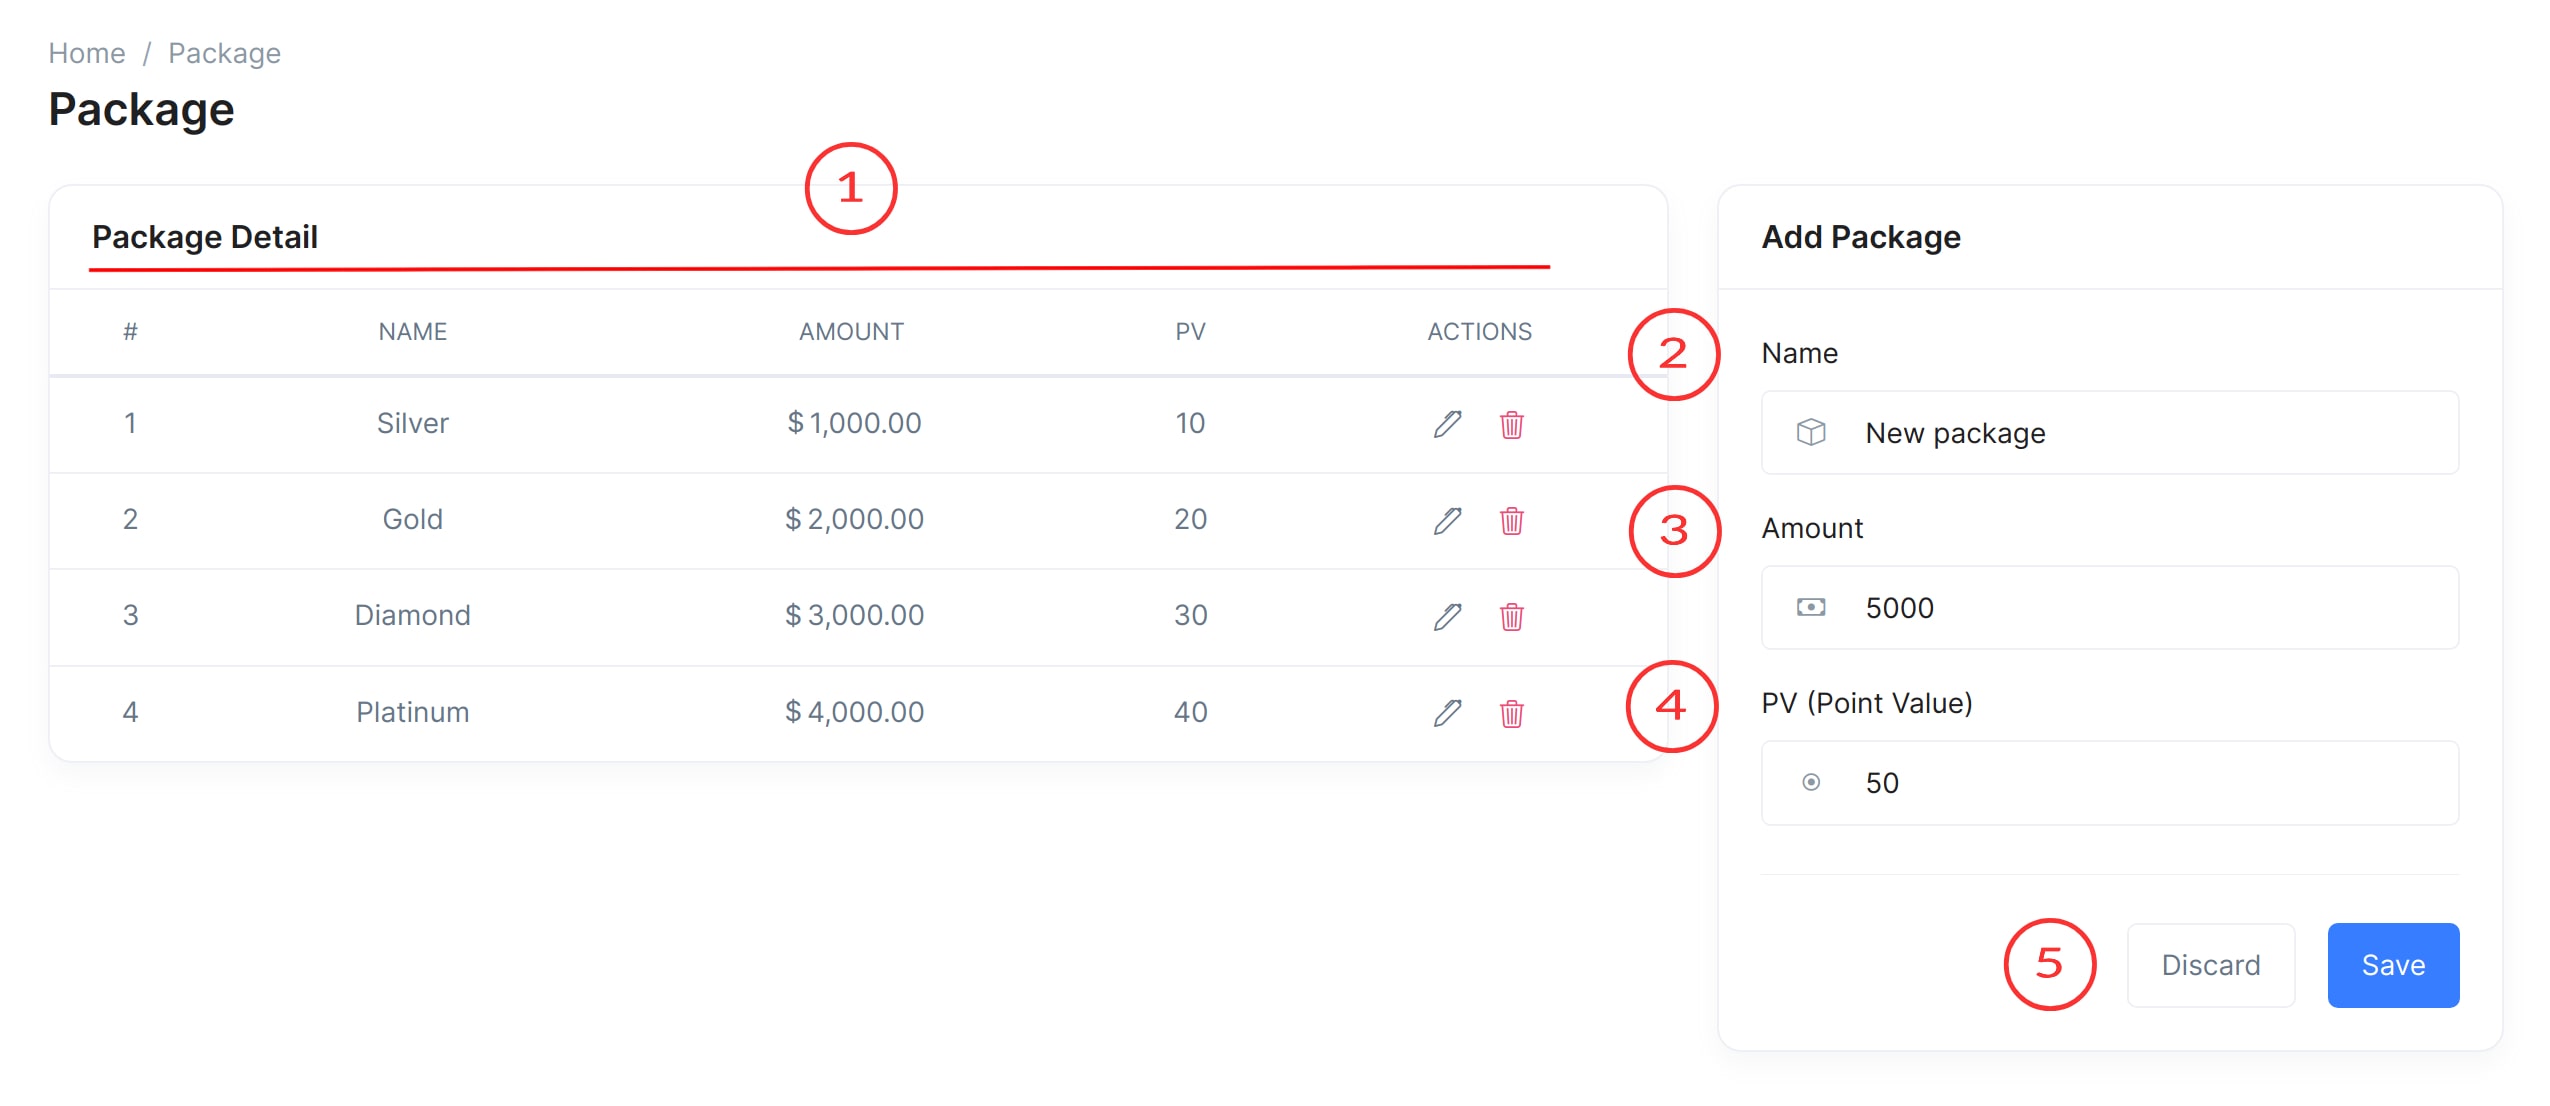This screenshot has height=1106, width=2550.
Task: Click trash icon for Diamond package
Action: click(1511, 616)
